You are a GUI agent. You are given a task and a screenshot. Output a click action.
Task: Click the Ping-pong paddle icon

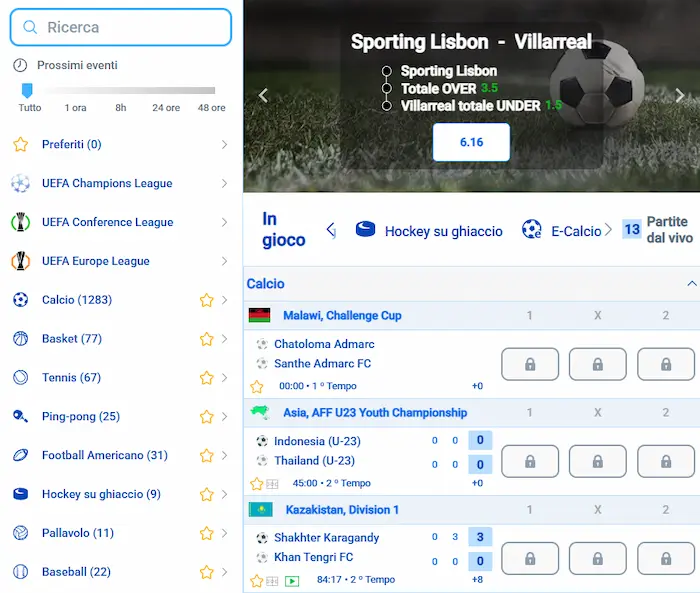click(21, 416)
